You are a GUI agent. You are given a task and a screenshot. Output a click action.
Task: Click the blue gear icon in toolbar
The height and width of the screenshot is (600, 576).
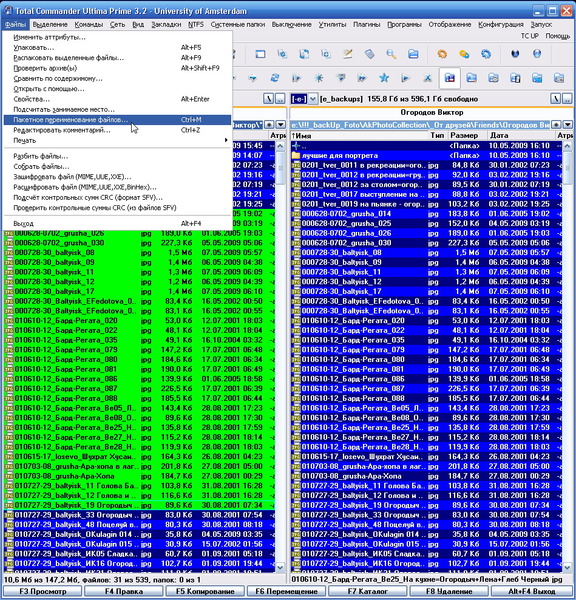pos(486,54)
